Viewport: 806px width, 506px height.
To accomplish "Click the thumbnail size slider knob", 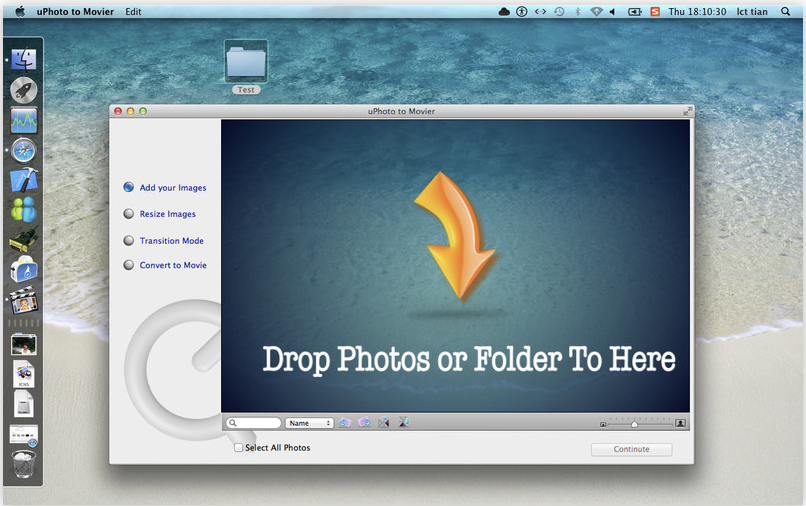I will click(x=634, y=424).
